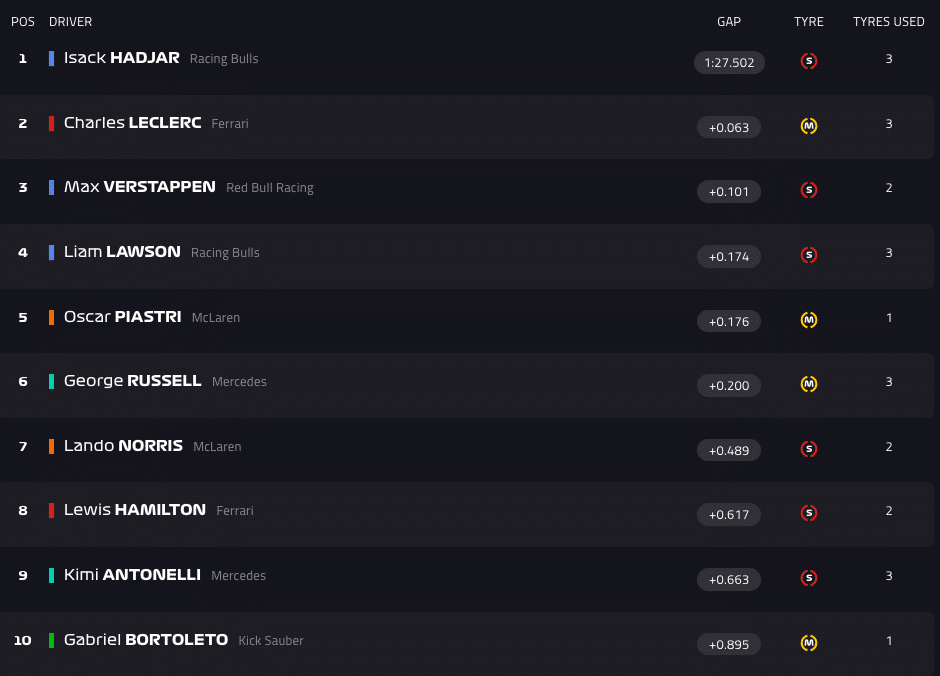Click the orange McLaren color bar beside Piastri

click(x=51, y=317)
